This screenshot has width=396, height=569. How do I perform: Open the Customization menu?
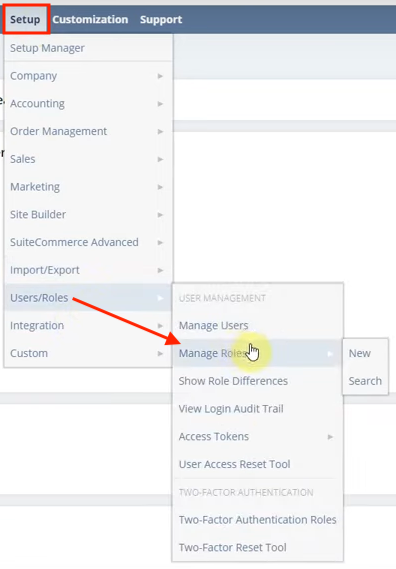click(90, 20)
